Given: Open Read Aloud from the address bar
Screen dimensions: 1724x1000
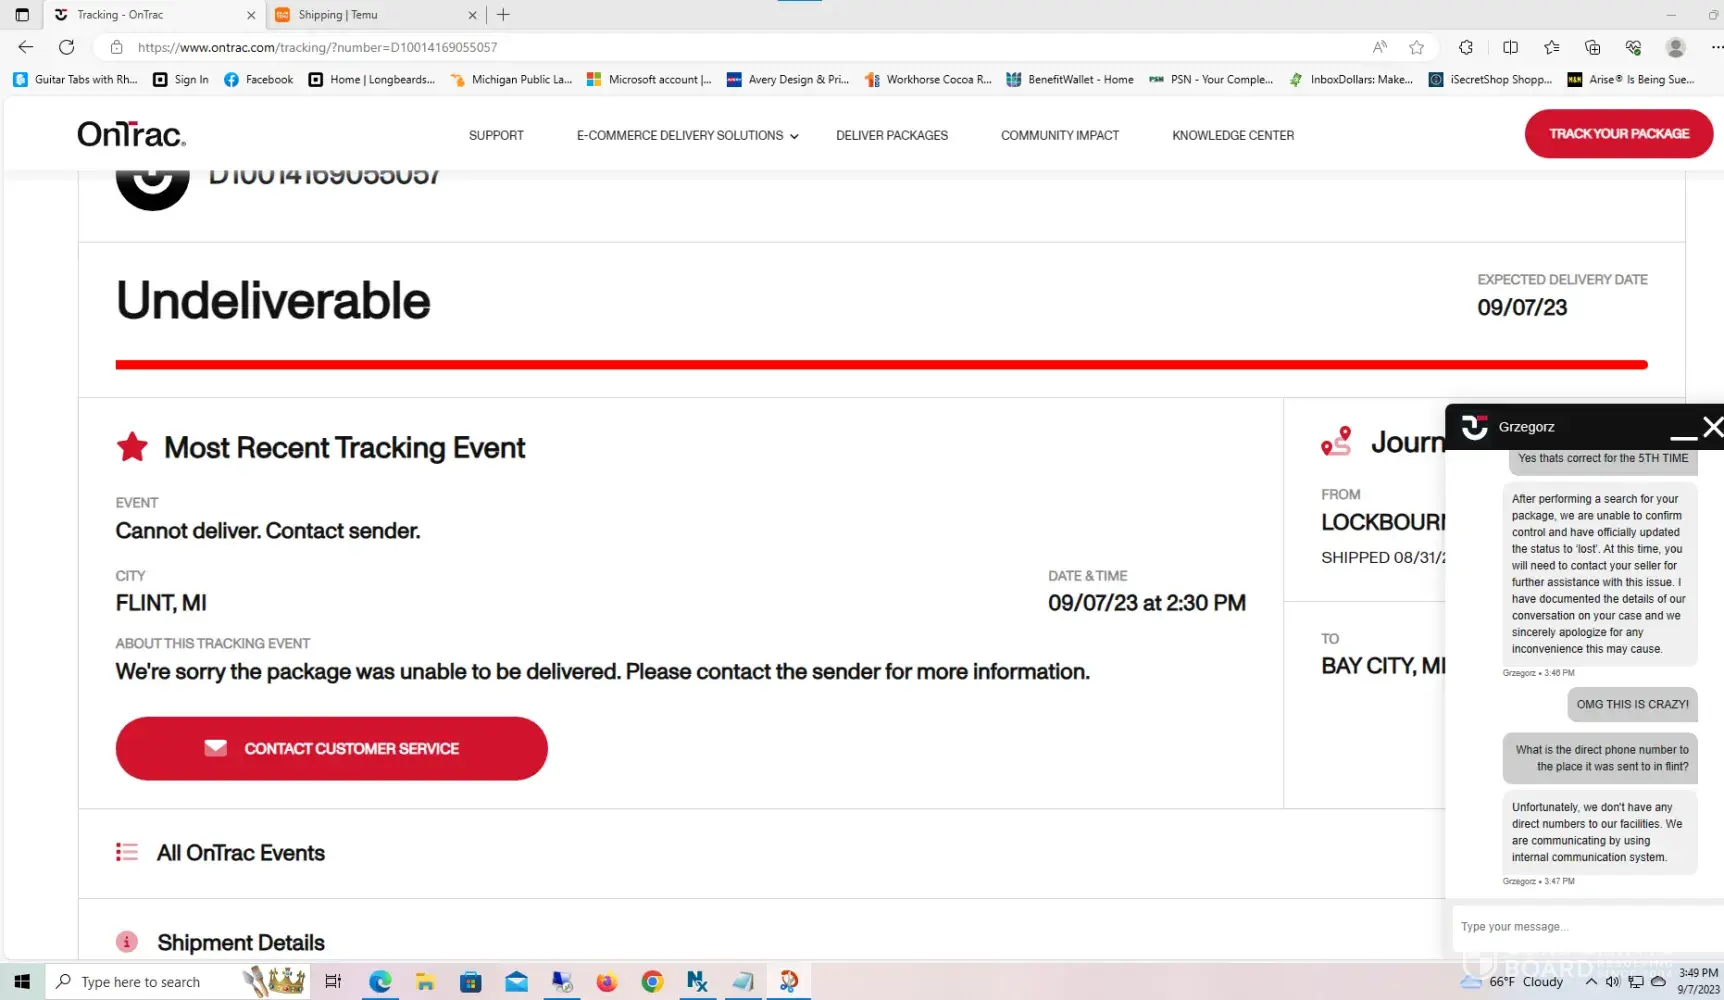Looking at the screenshot, I should tap(1380, 47).
